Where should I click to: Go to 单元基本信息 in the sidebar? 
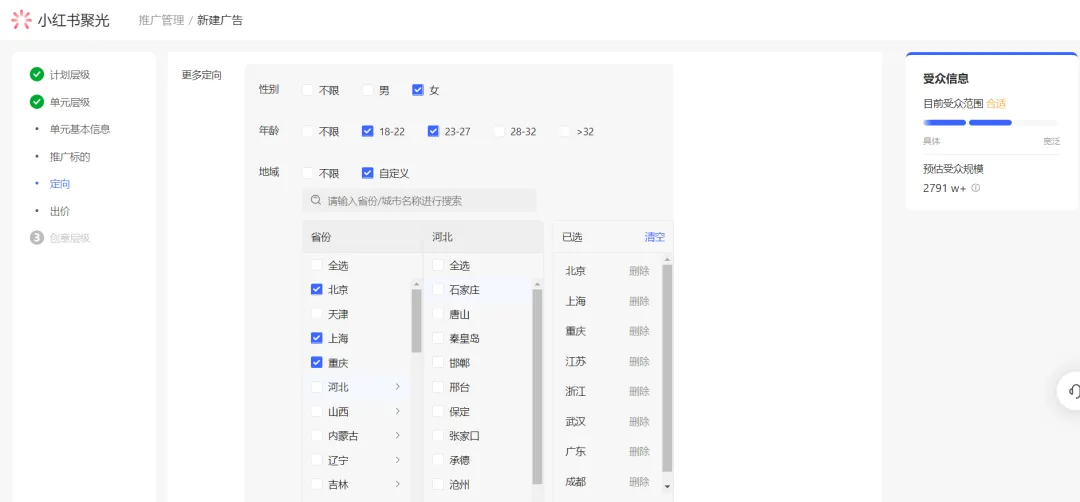coord(79,129)
